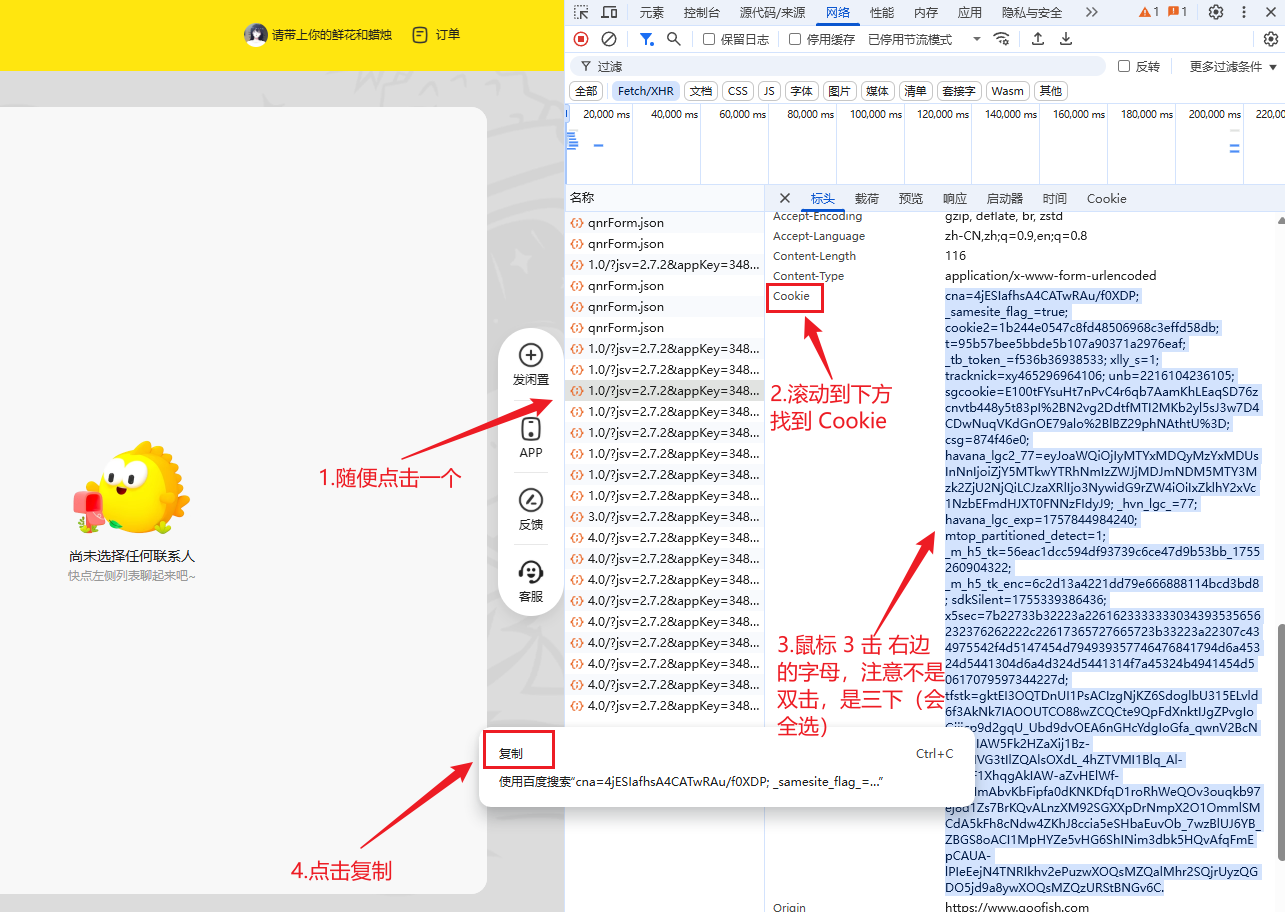Click the inspect element picker icon
Image resolution: width=1285 pixels, height=912 pixels.
click(x=581, y=13)
